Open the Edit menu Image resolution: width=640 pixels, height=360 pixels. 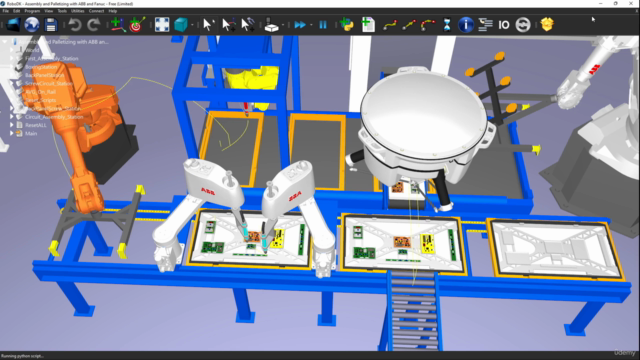pyautogui.click(x=17, y=11)
